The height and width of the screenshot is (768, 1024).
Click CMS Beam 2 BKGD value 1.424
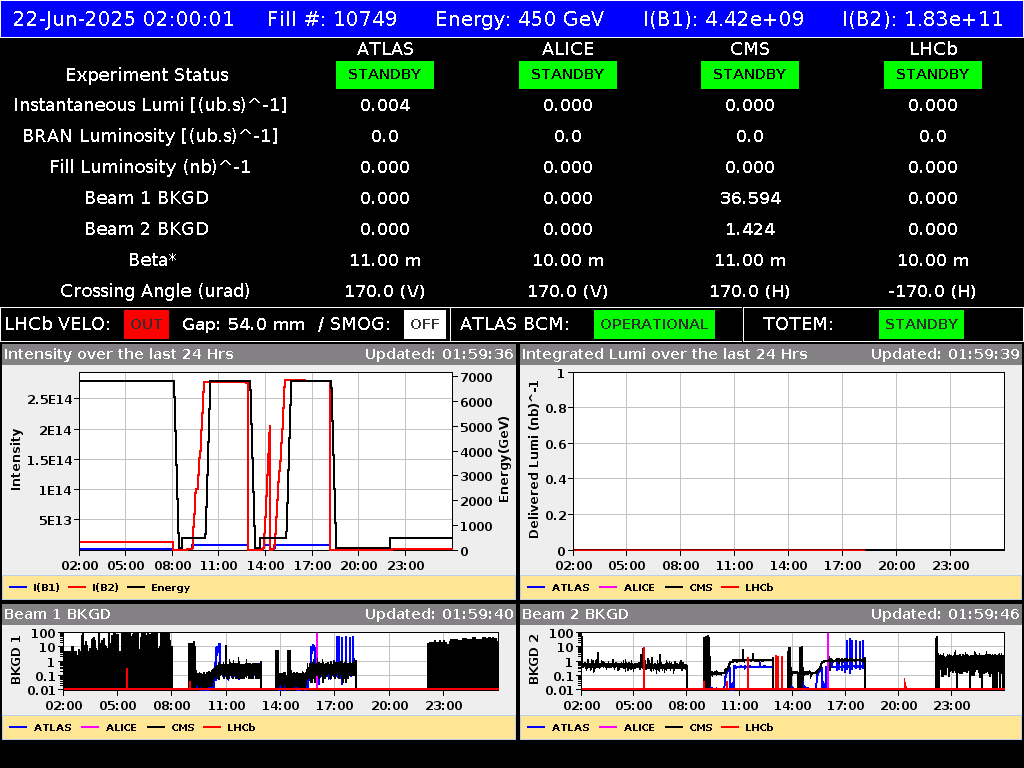(750, 229)
